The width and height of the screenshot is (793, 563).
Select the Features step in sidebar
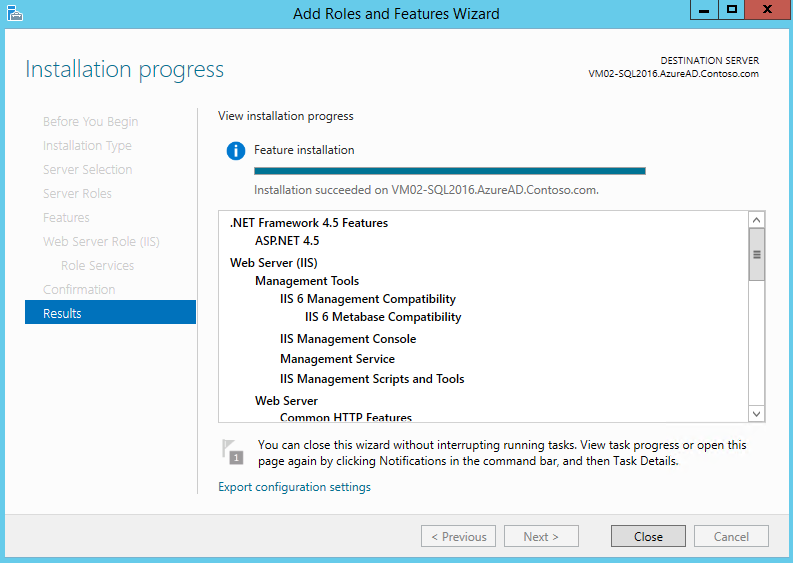(x=66, y=218)
